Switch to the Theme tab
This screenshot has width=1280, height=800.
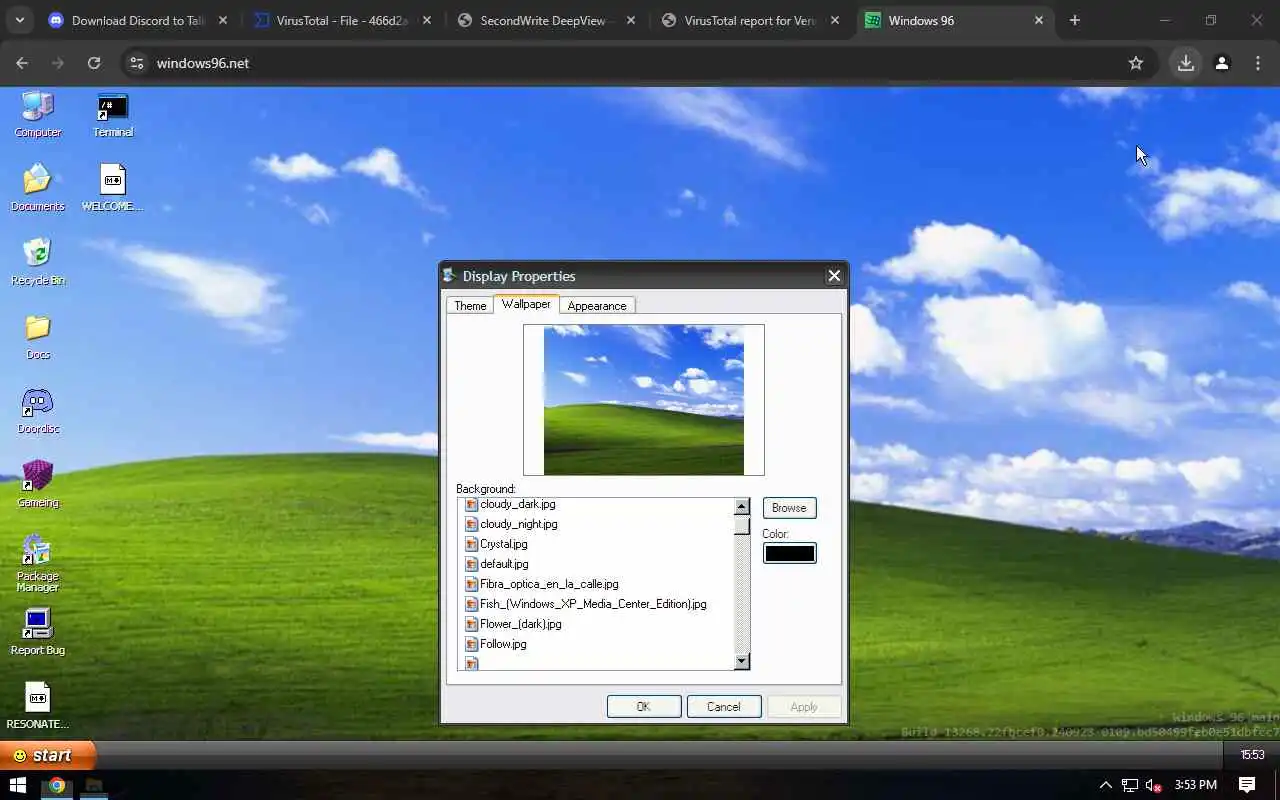470,305
